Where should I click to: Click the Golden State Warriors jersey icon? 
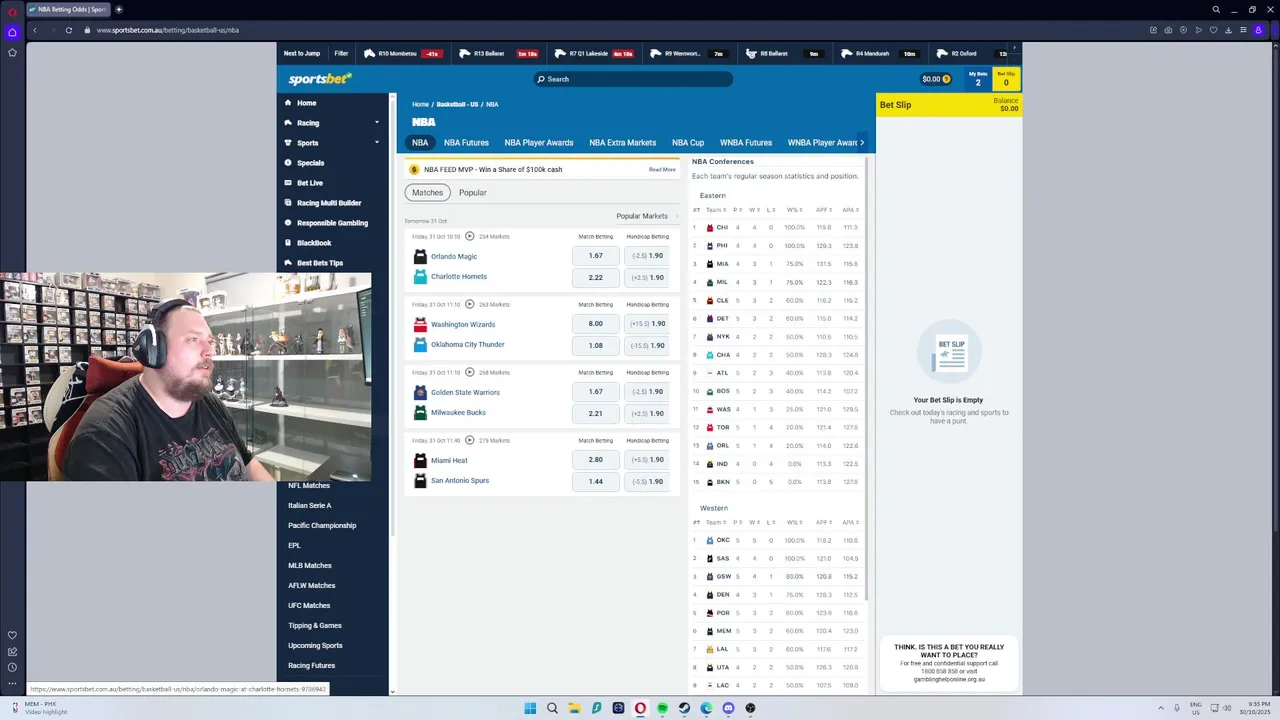click(x=420, y=392)
